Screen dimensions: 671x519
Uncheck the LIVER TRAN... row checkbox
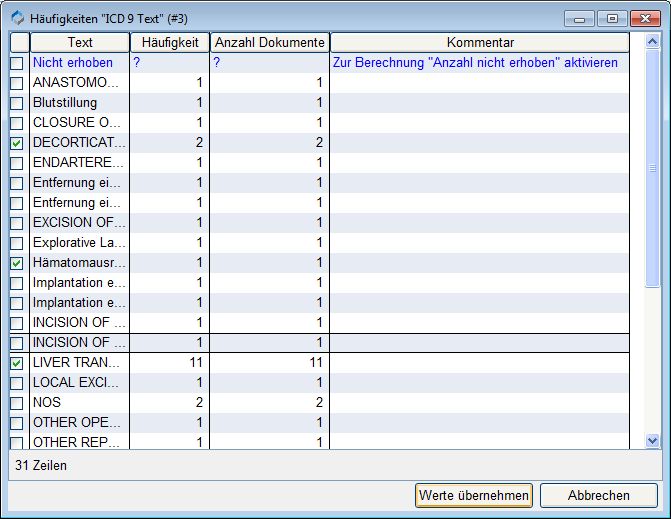tap(17, 363)
